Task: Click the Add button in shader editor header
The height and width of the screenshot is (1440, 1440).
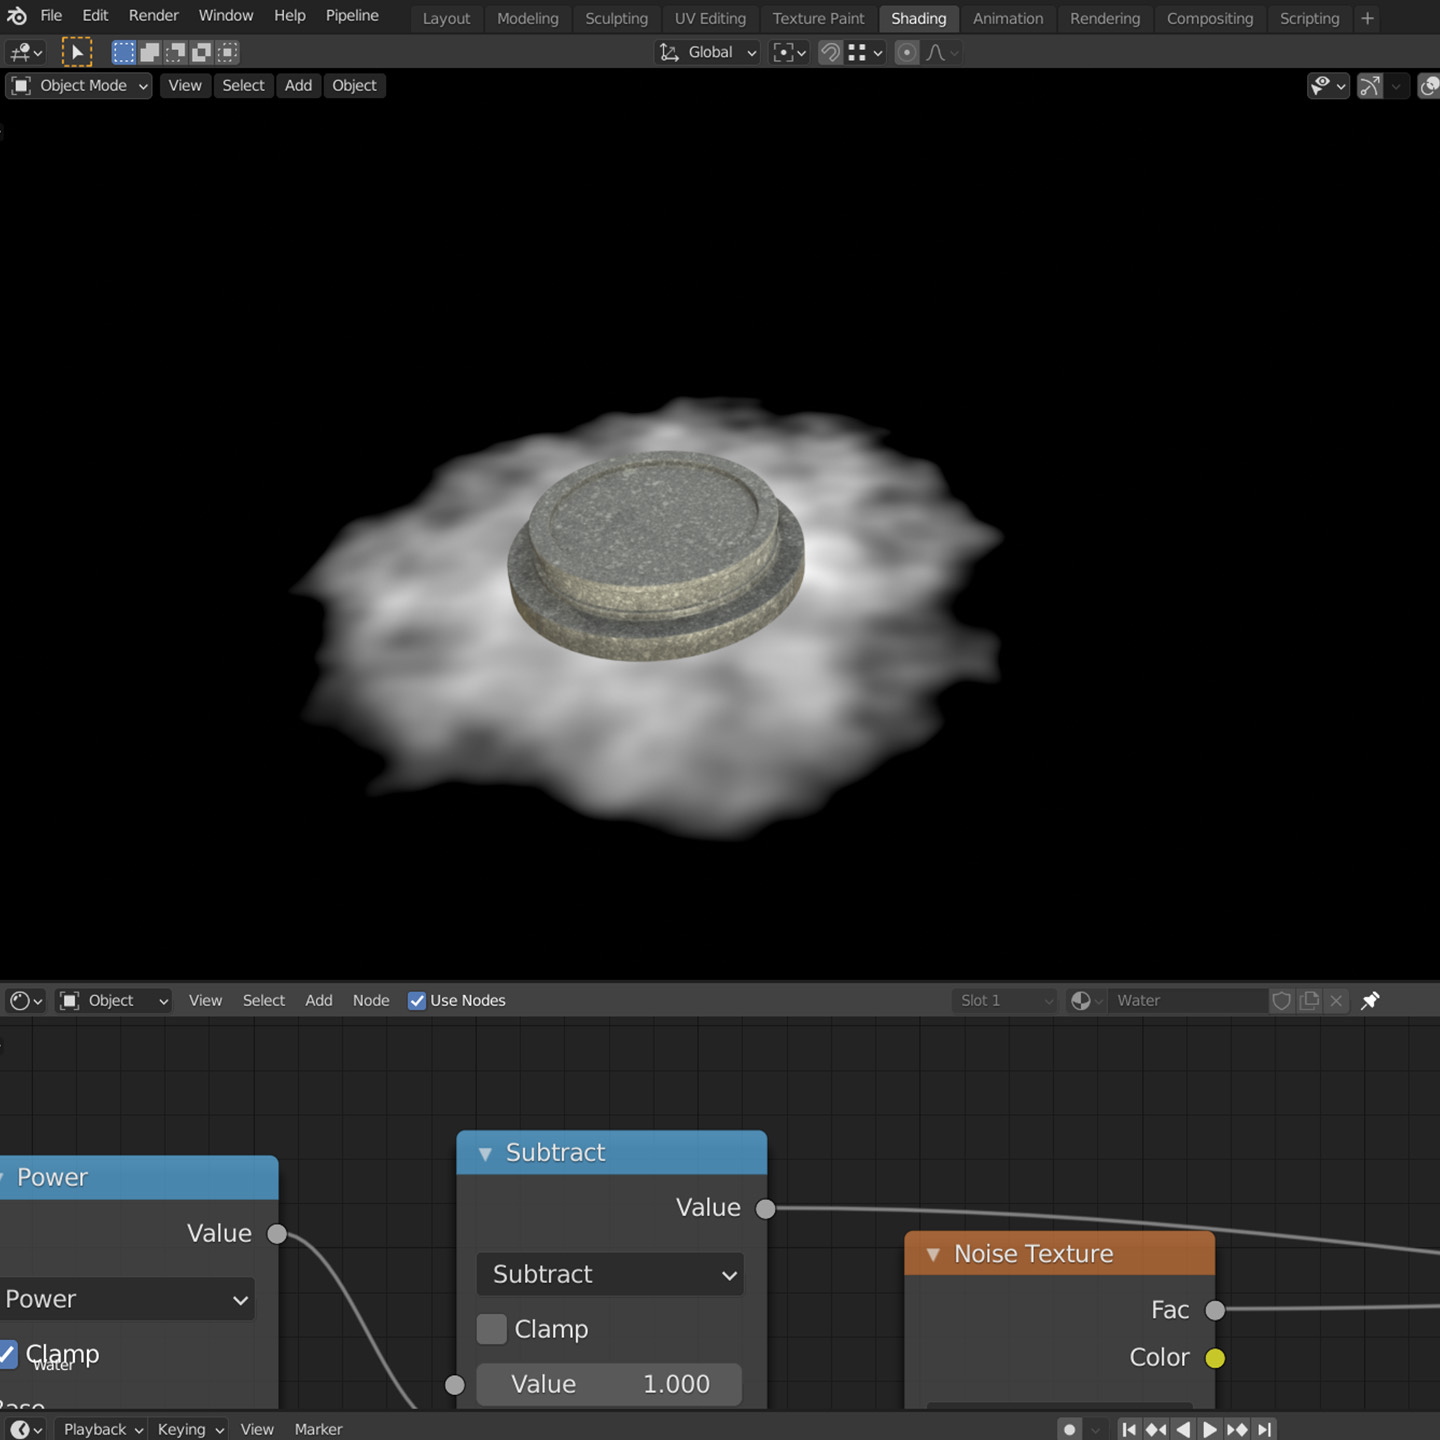Action: (318, 1000)
